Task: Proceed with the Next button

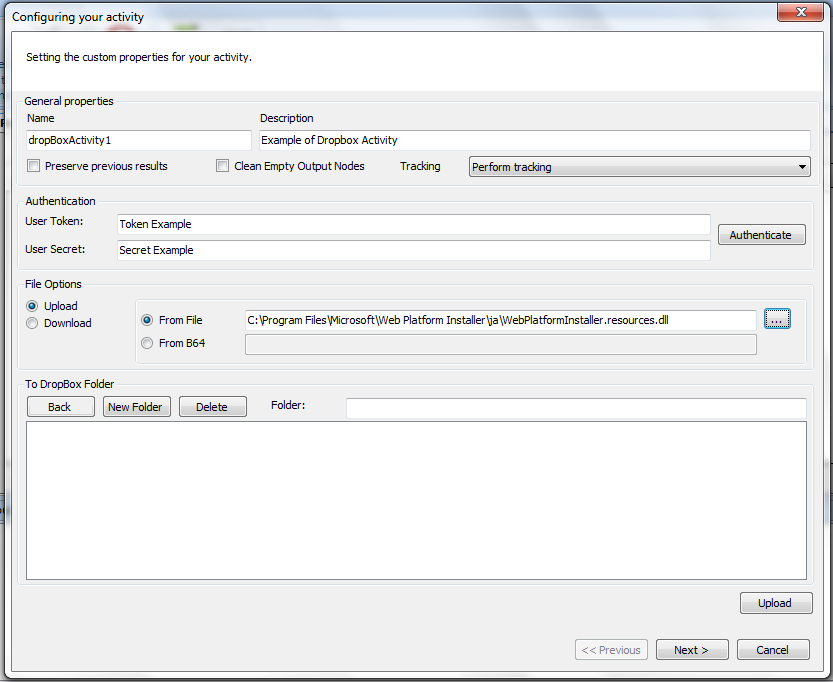Action: point(692,650)
